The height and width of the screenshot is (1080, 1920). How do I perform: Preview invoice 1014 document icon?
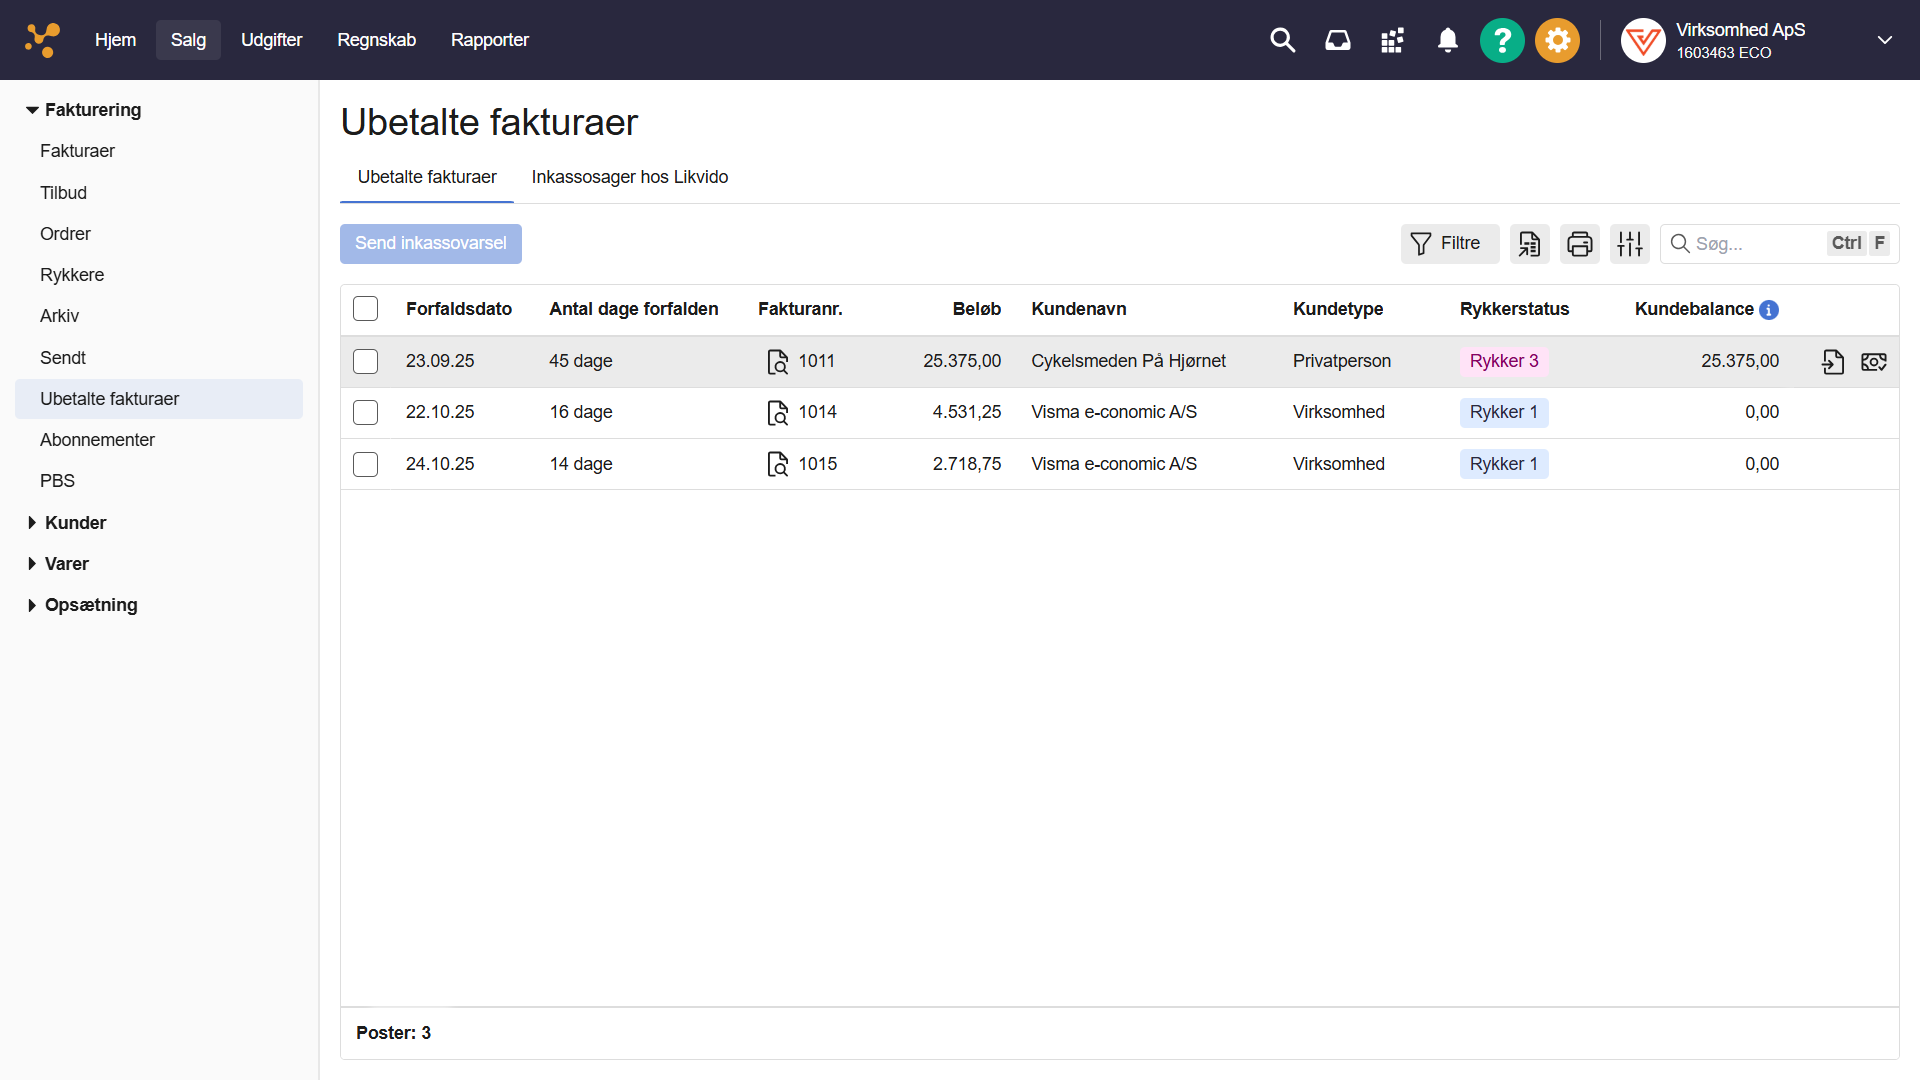coord(777,413)
